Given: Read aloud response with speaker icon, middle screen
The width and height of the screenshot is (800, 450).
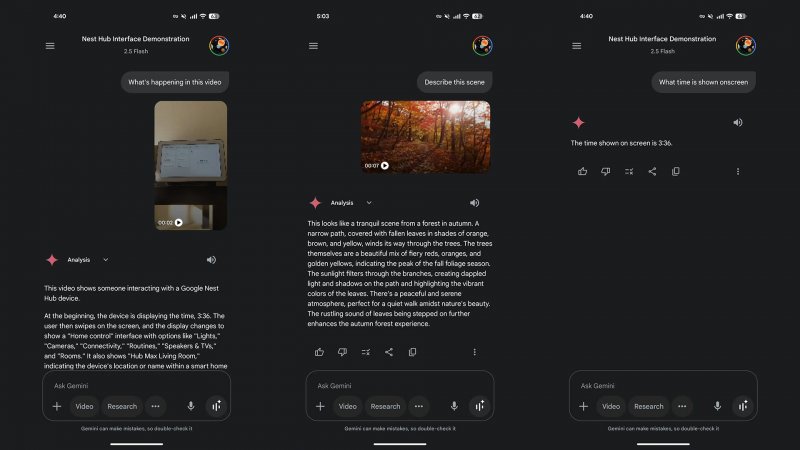Looking at the screenshot, I should (x=474, y=203).
